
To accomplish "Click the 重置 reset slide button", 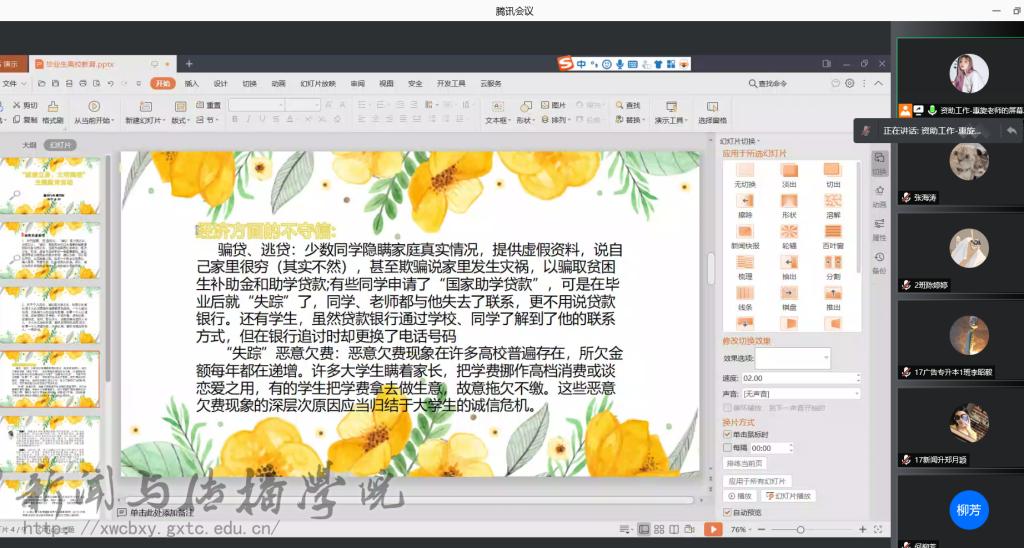I will 209,105.
